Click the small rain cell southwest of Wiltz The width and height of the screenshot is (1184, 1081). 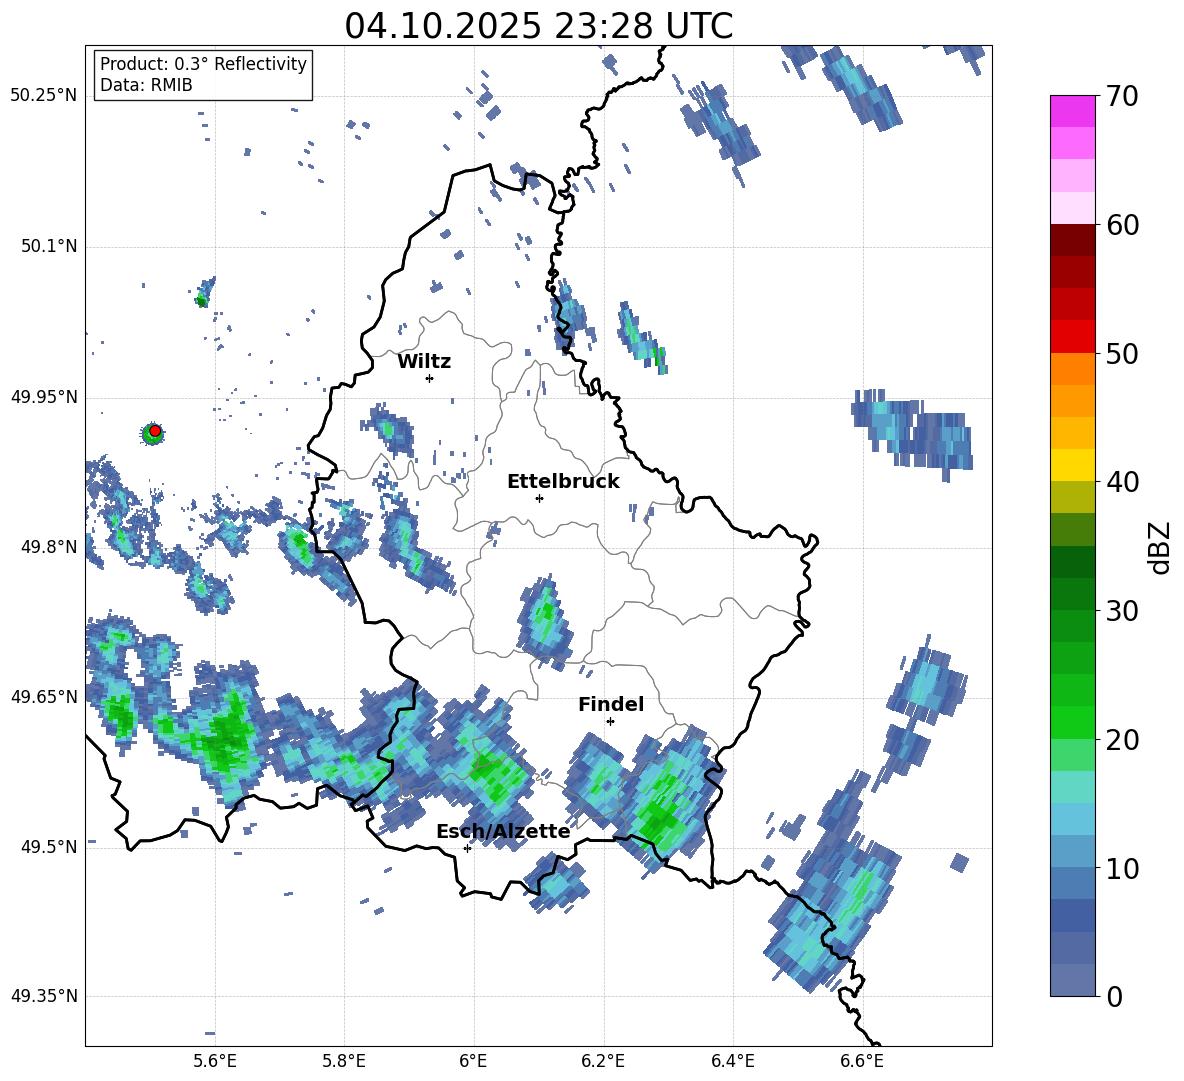pyautogui.click(x=389, y=430)
